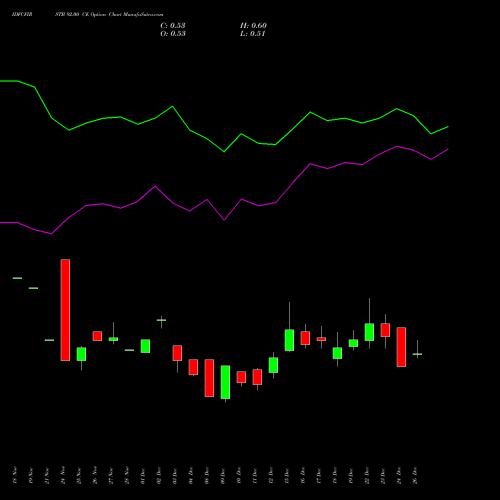The height and width of the screenshot is (500, 500).
Task: Select the long red candle on 08 Dec
Action: click(209, 378)
